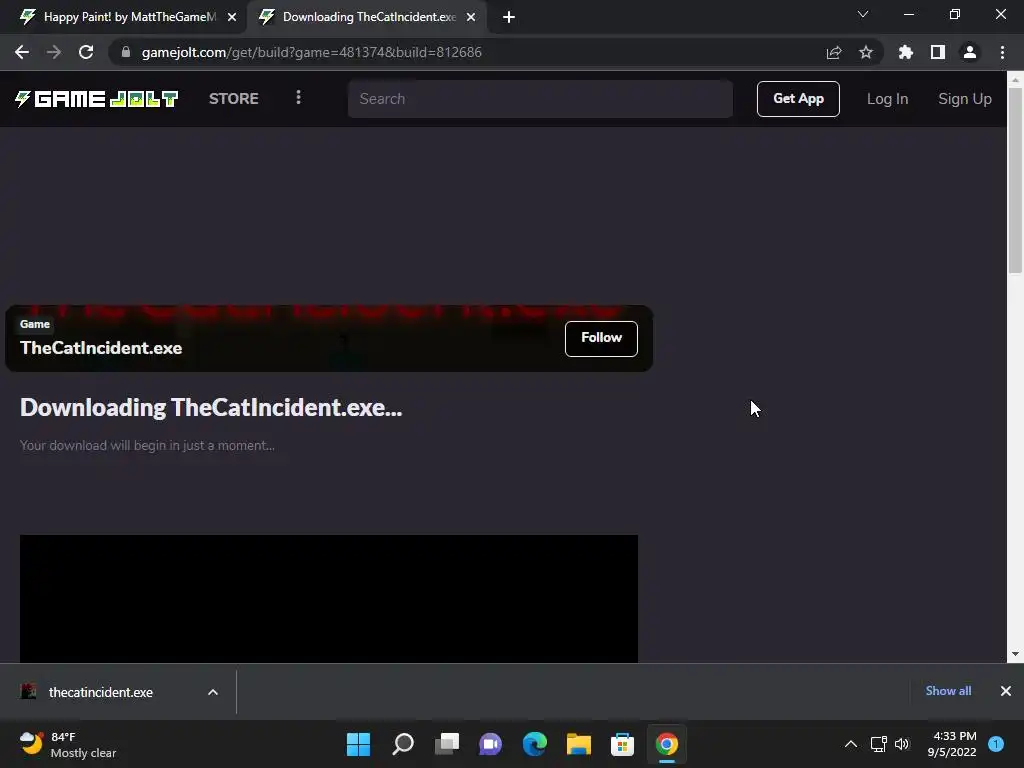The height and width of the screenshot is (768, 1024).
Task: Open tab search dropdown arrow
Action: coord(863,14)
